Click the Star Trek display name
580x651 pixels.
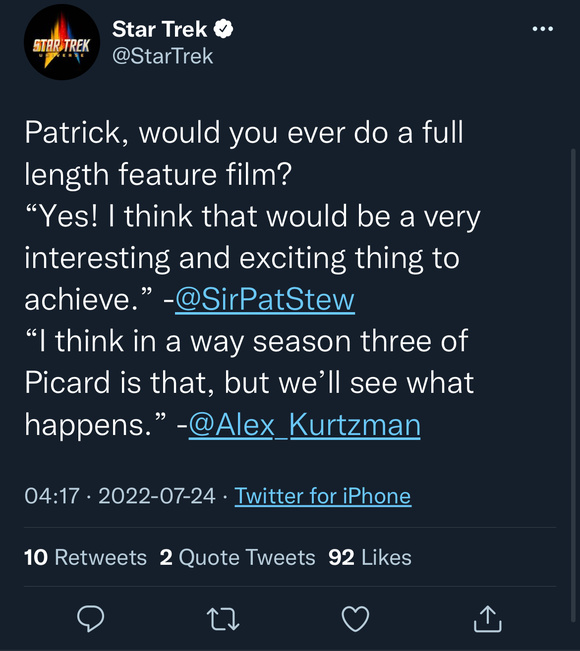pos(159,29)
